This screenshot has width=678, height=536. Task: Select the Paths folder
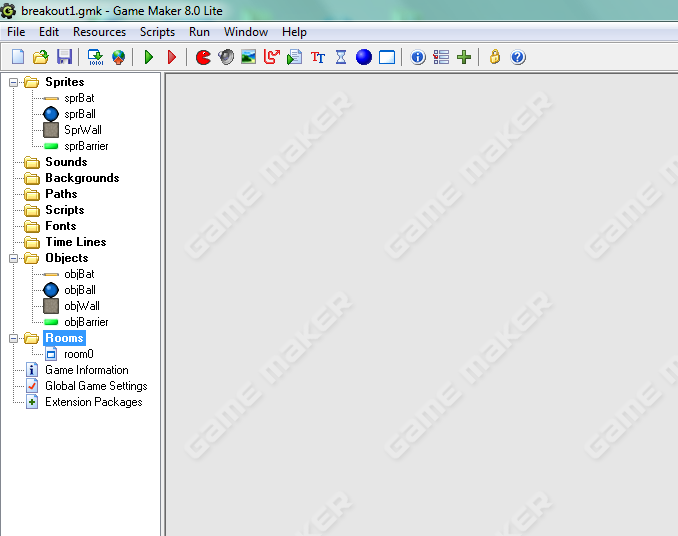tap(61, 194)
